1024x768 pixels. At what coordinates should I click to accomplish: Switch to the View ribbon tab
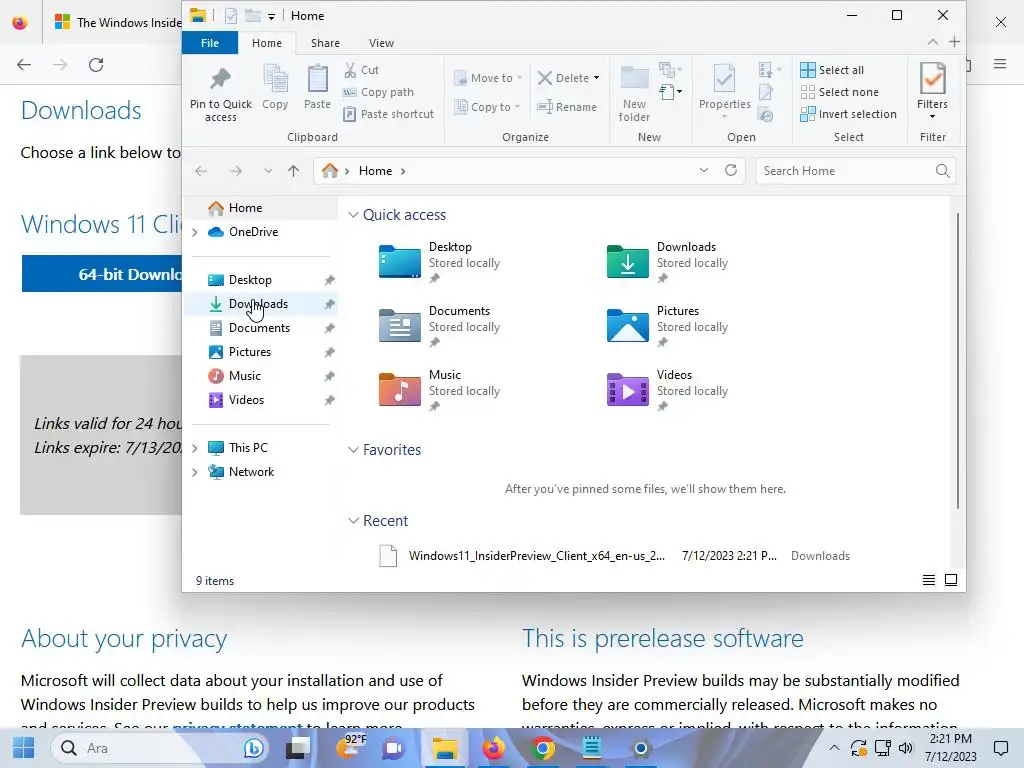point(381,43)
